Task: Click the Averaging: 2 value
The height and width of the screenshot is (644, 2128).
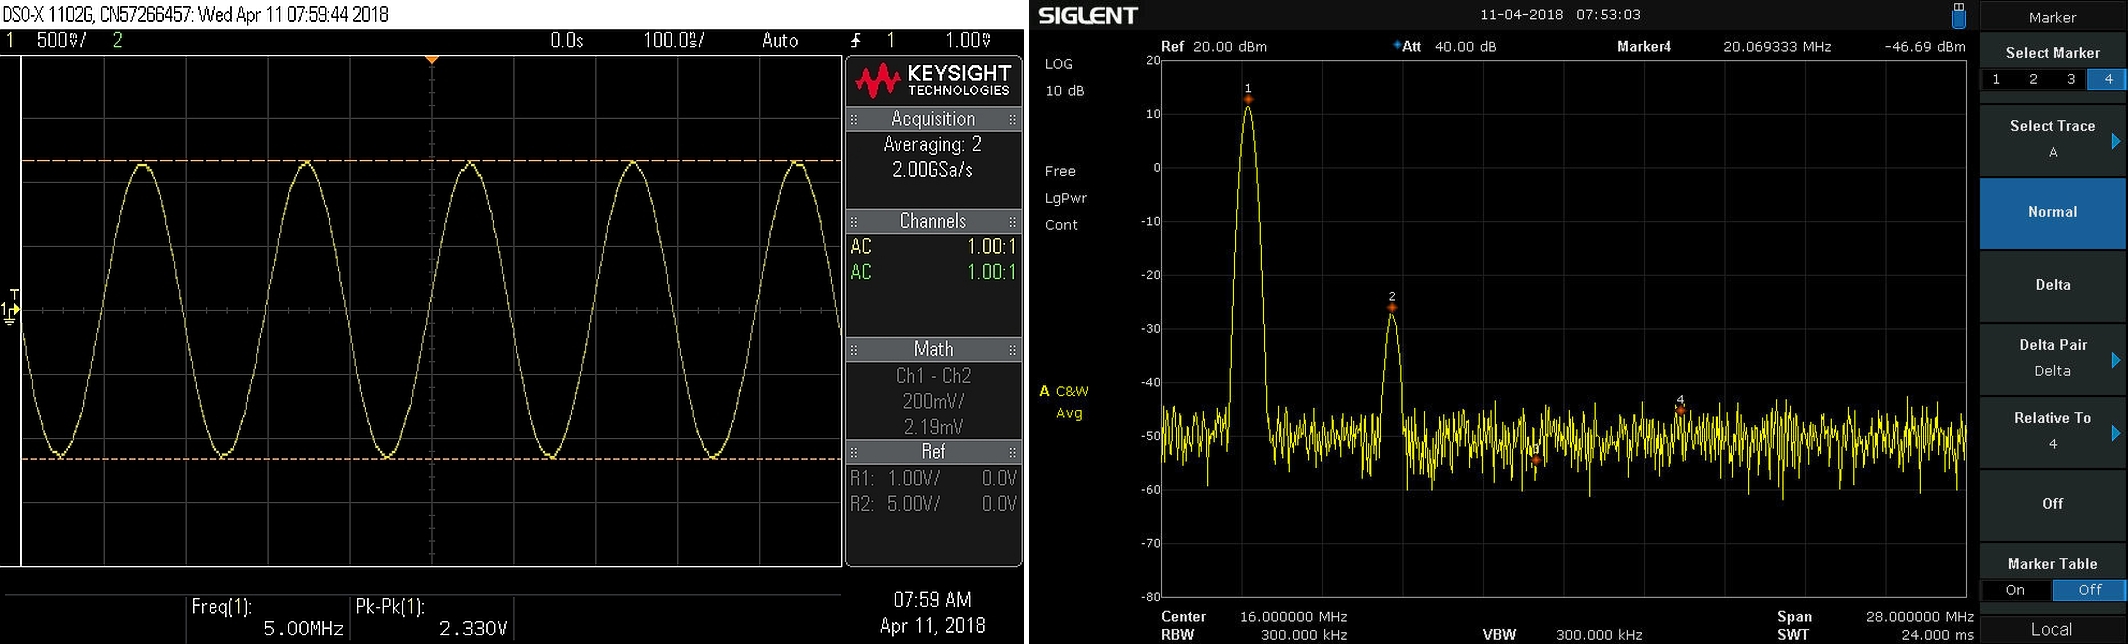Action: click(933, 145)
